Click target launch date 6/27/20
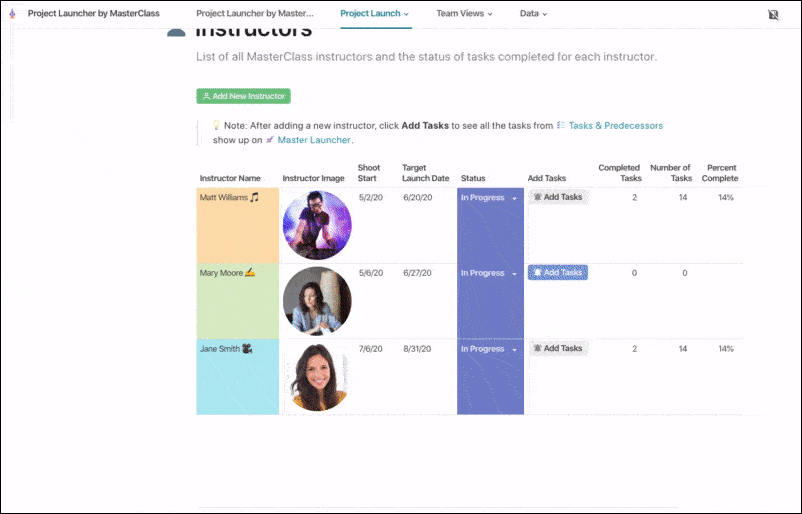802x514 pixels. 417,273
